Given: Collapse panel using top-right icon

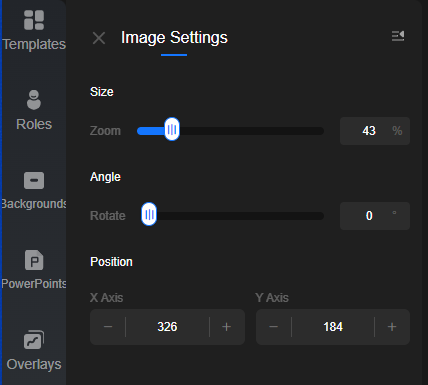Looking at the screenshot, I should point(398,36).
